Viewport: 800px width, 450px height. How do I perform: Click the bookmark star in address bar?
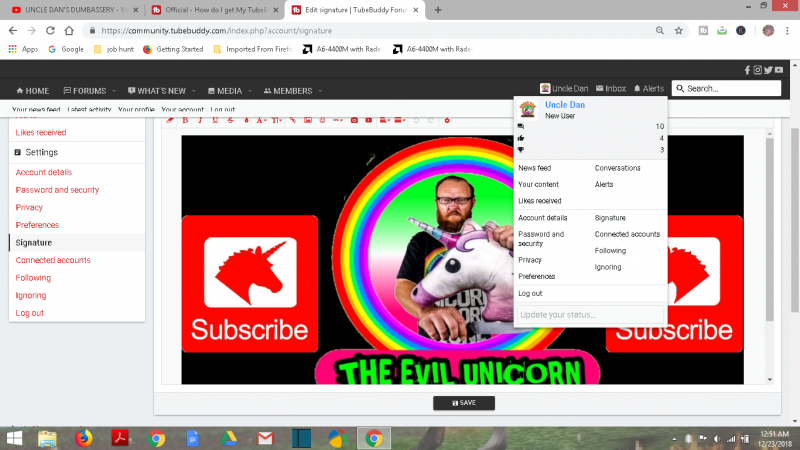679,30
